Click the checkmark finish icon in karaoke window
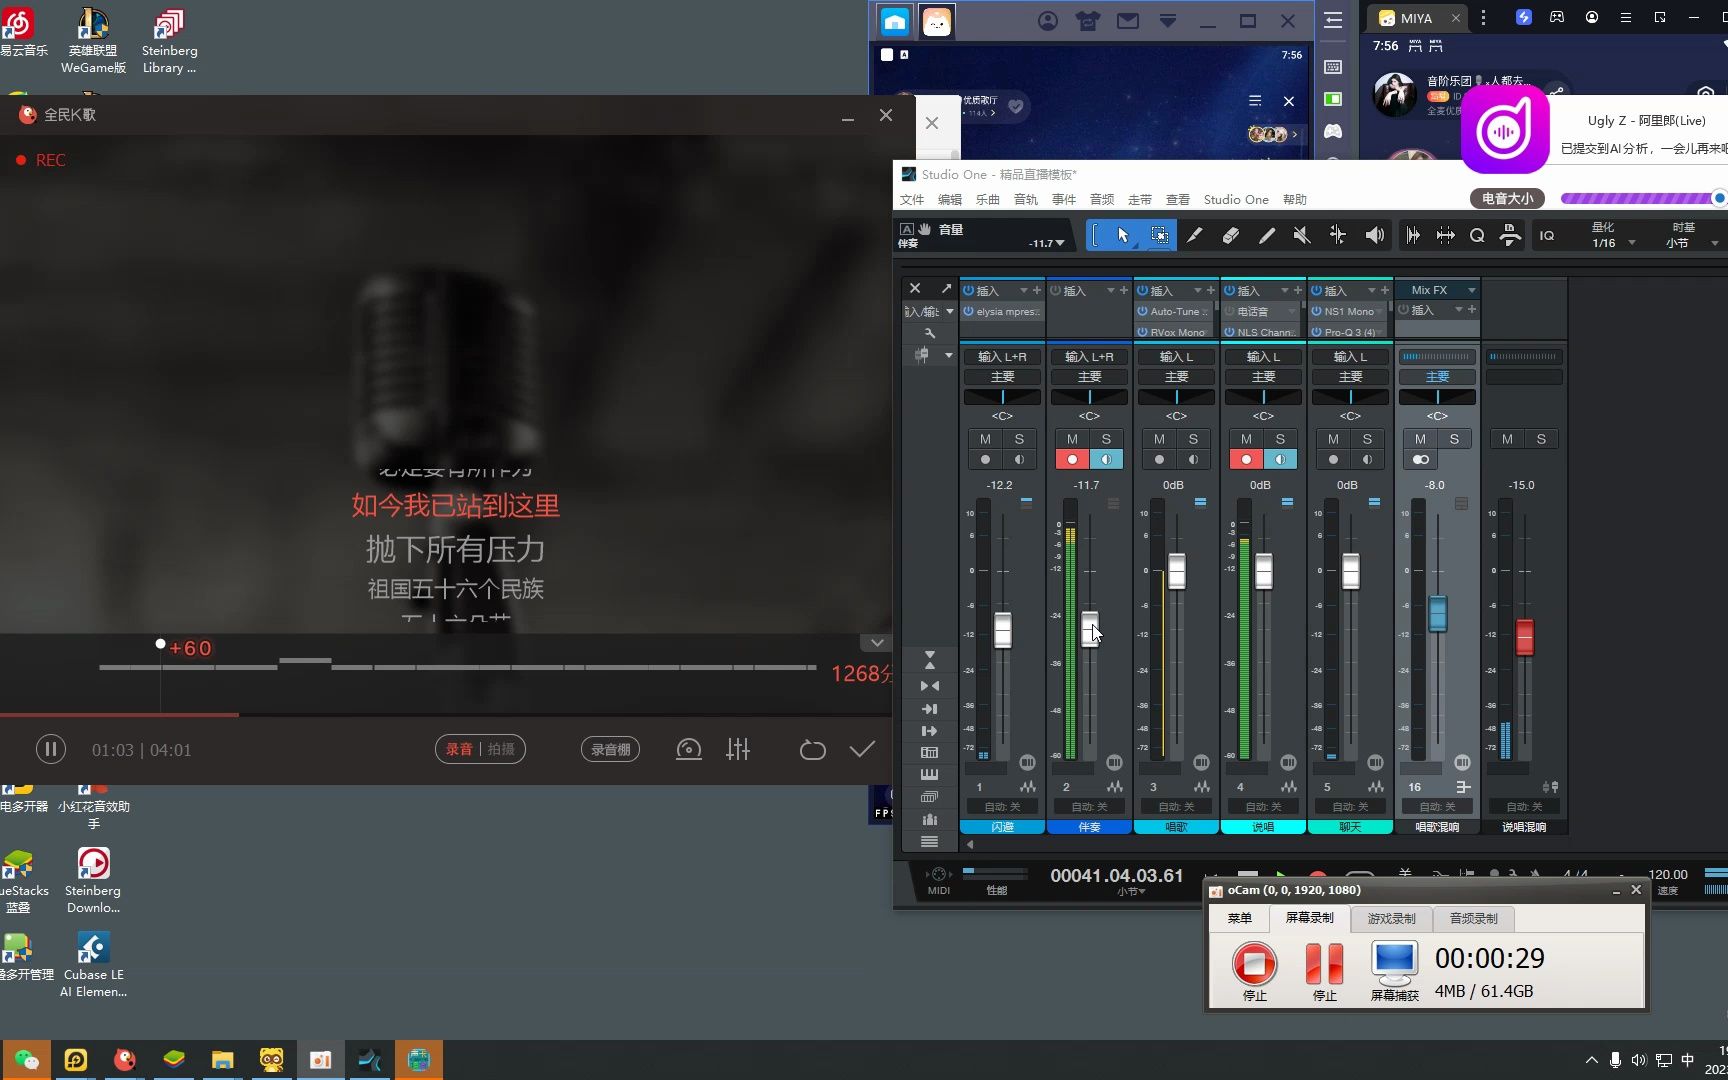Image resolution: width=1728 pixels, height=1080 pixels. coord(862,749)
